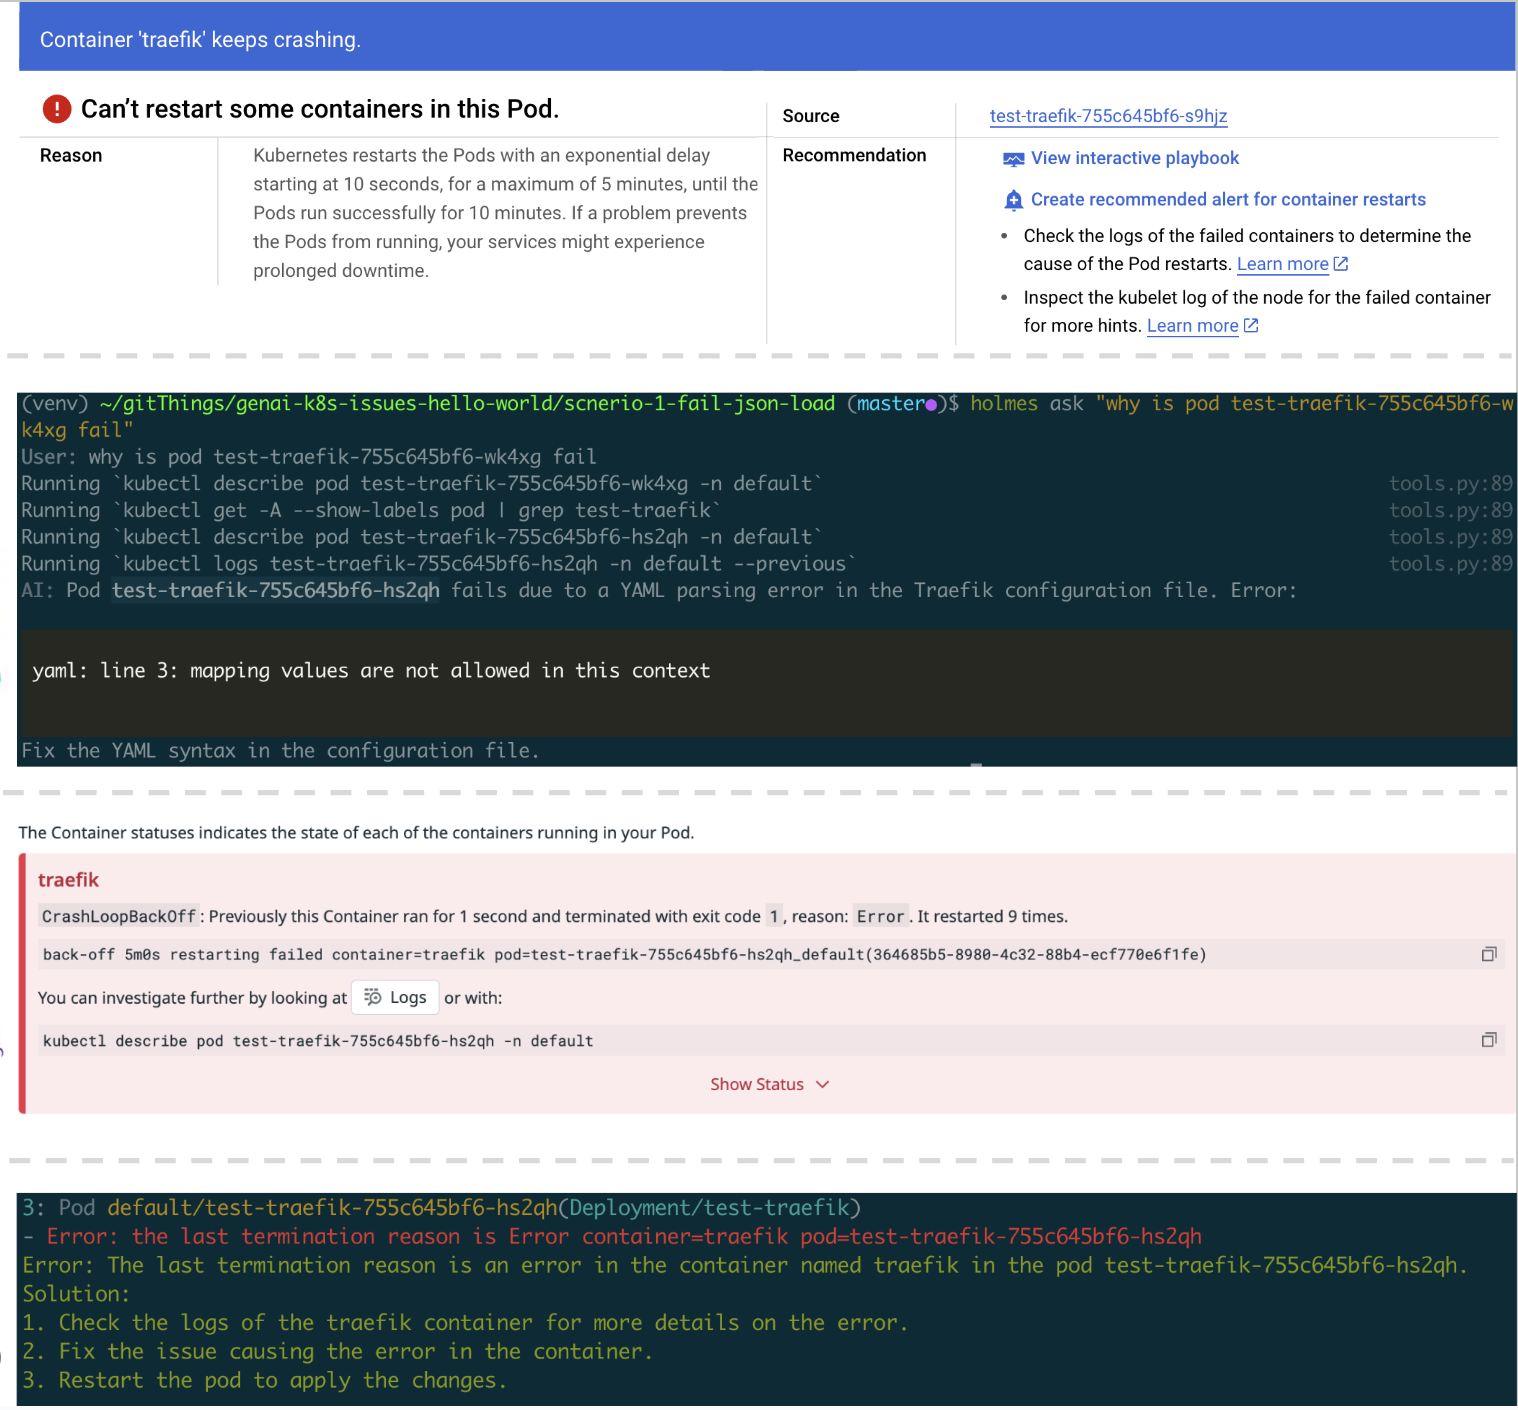The width and height of the screenshot is (1518, 1410).
Task: Click external link icon after Pod restarts Learn more
Action: (1341, 264)
